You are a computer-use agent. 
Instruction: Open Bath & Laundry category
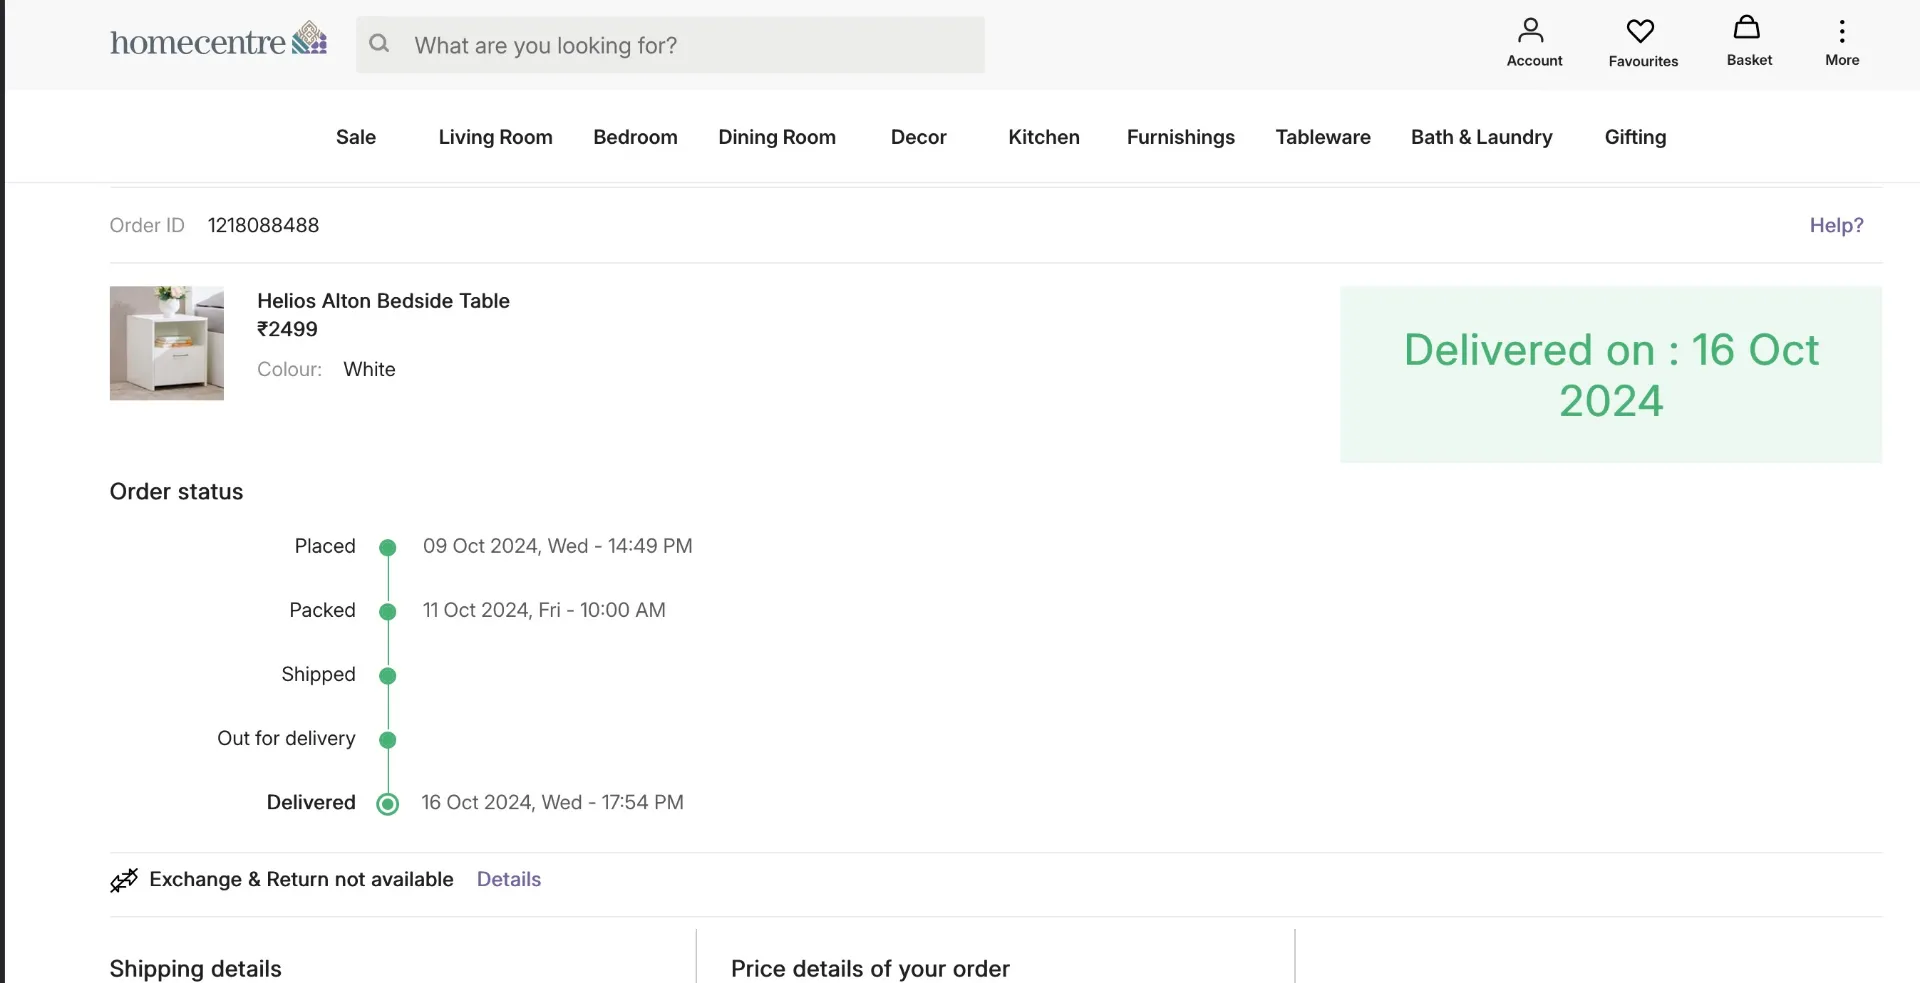pyautogui.click(x=1481, y=137)
